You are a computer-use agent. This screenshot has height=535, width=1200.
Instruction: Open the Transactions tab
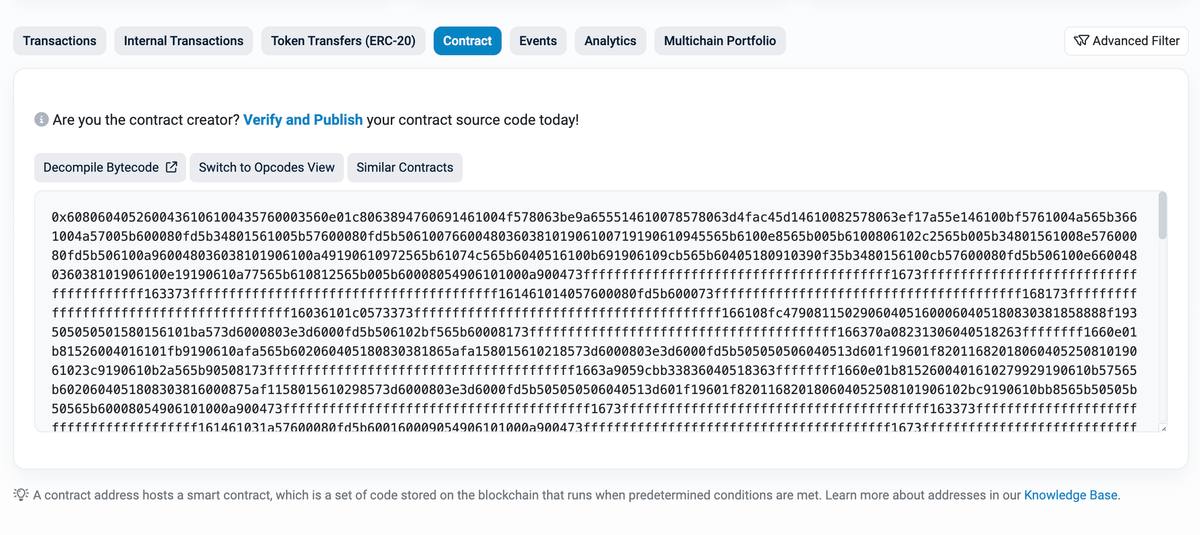(x=60, y=41)
